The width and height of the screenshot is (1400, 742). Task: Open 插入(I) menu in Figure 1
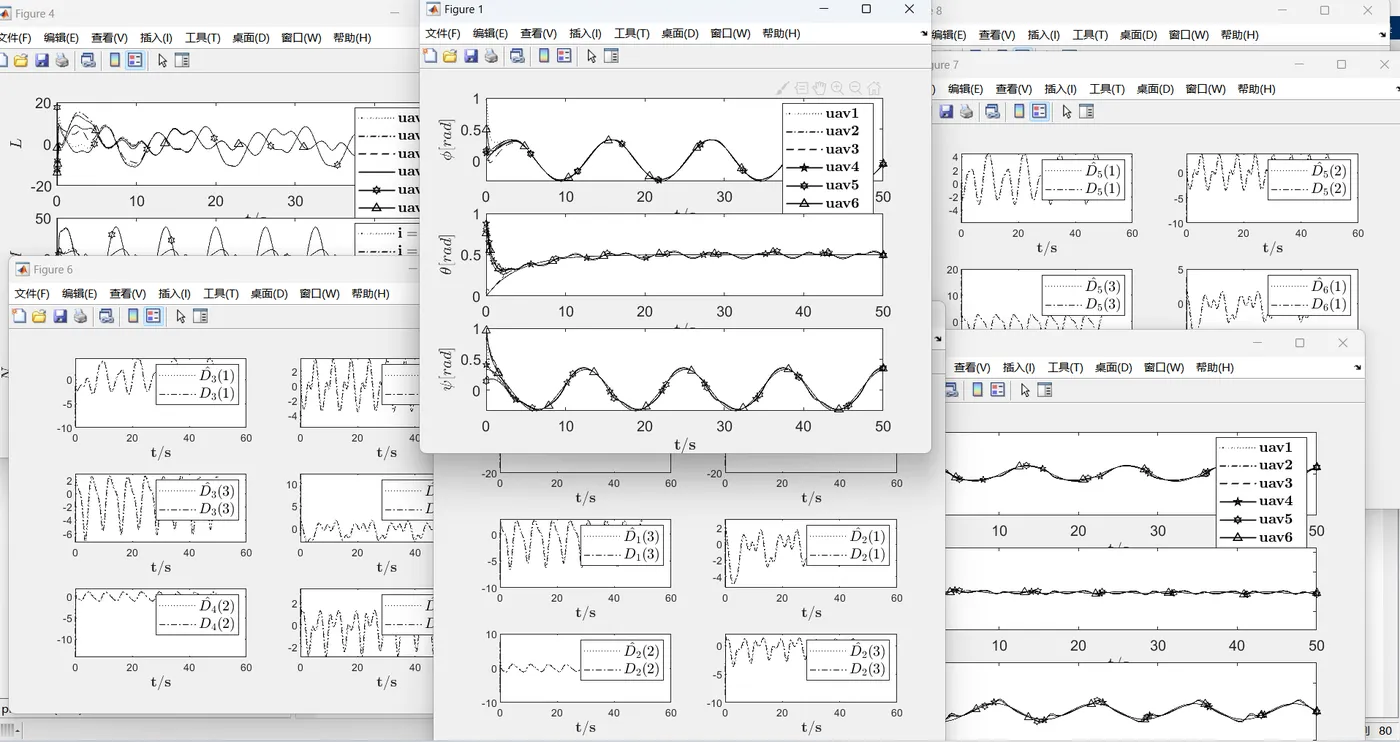click(585, 33)
